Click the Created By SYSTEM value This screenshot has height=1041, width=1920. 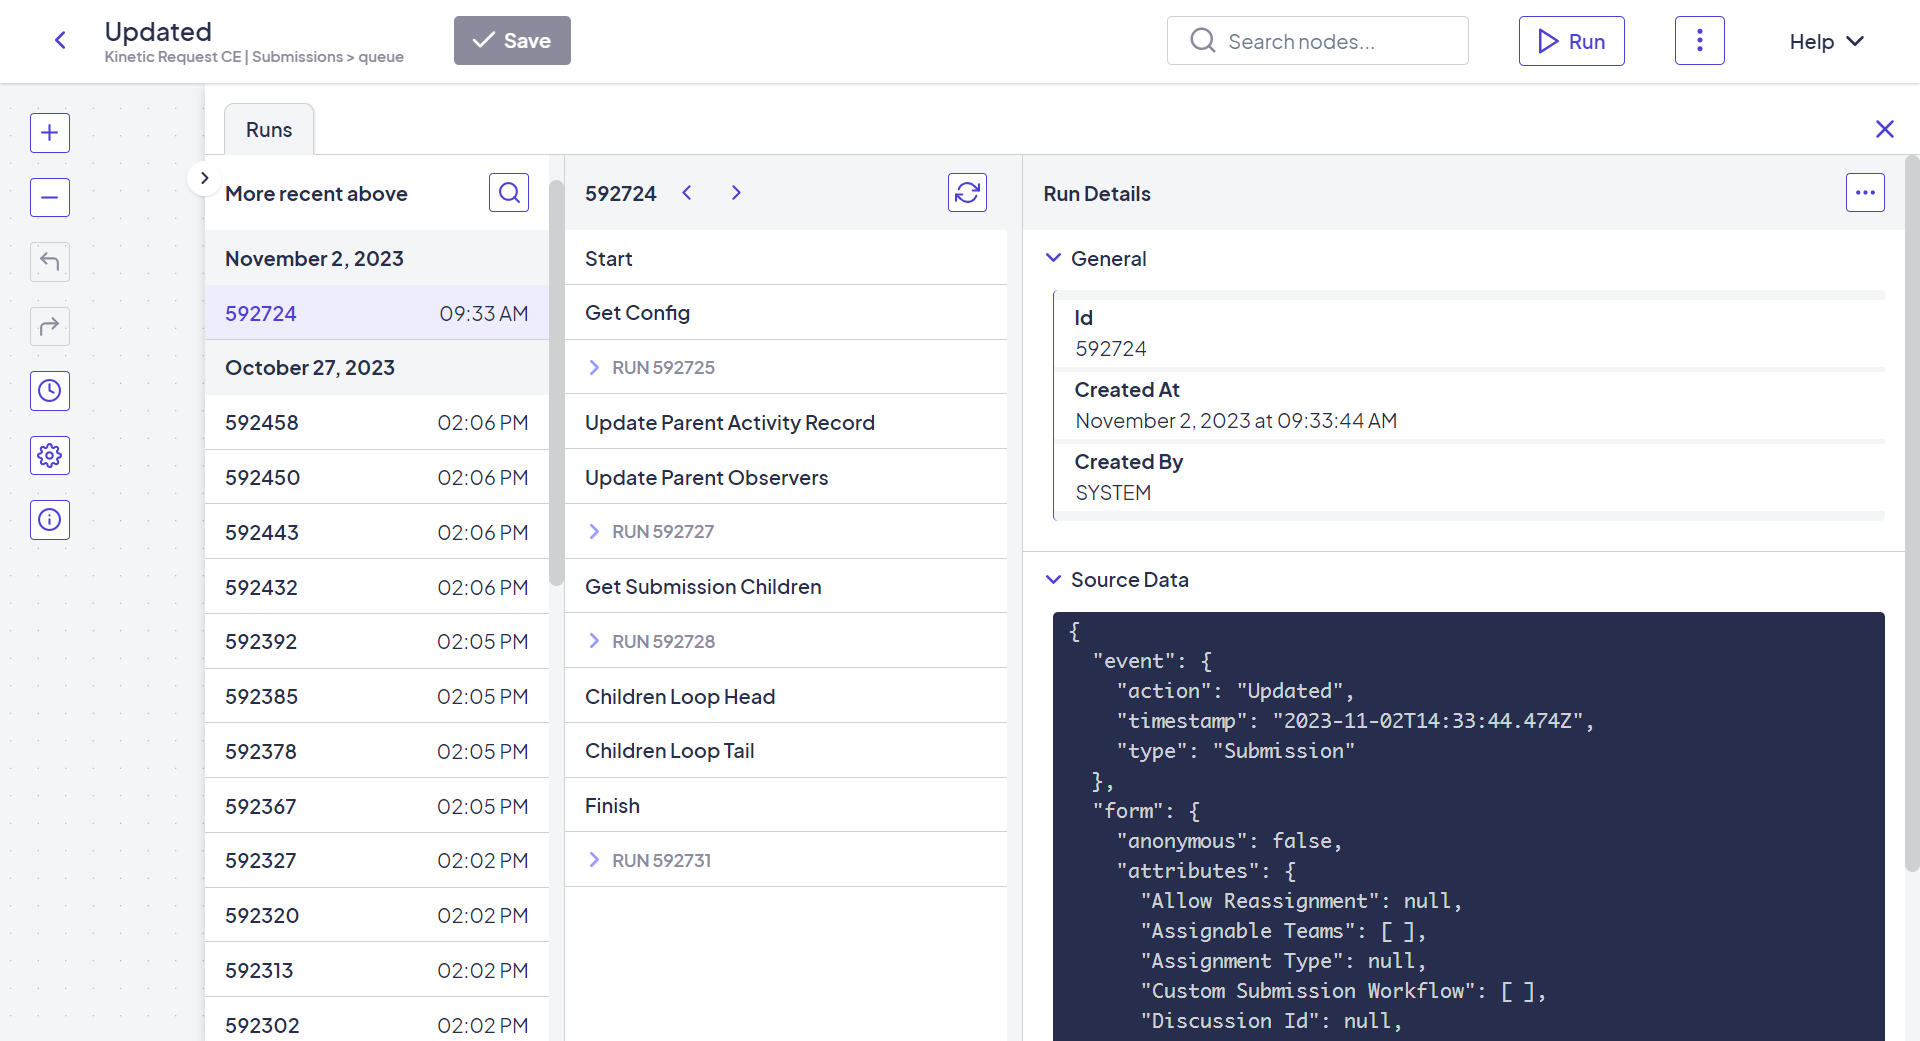pos(1113,492)
